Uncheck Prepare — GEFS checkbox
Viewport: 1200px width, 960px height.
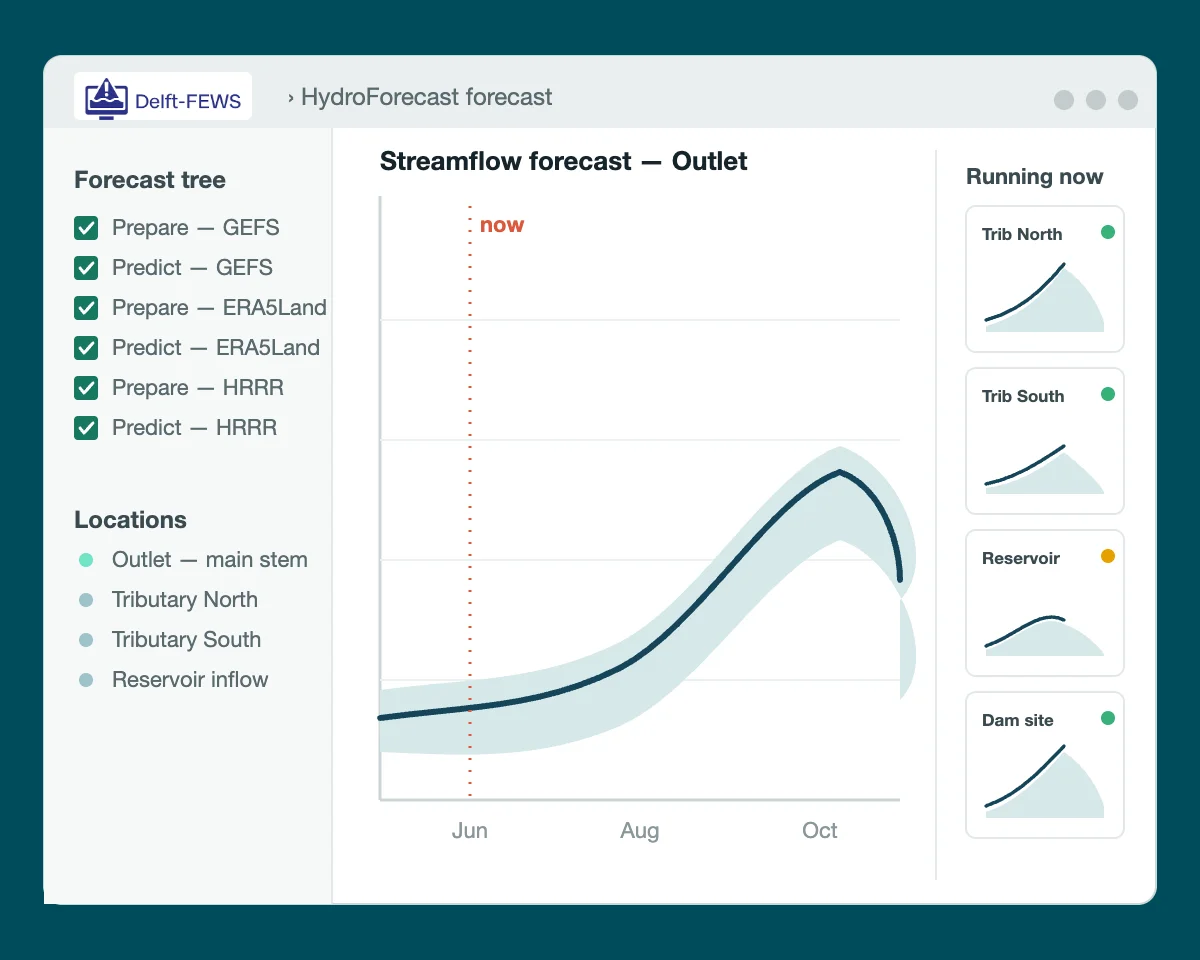pyautogui.click(x=86, y=228)
